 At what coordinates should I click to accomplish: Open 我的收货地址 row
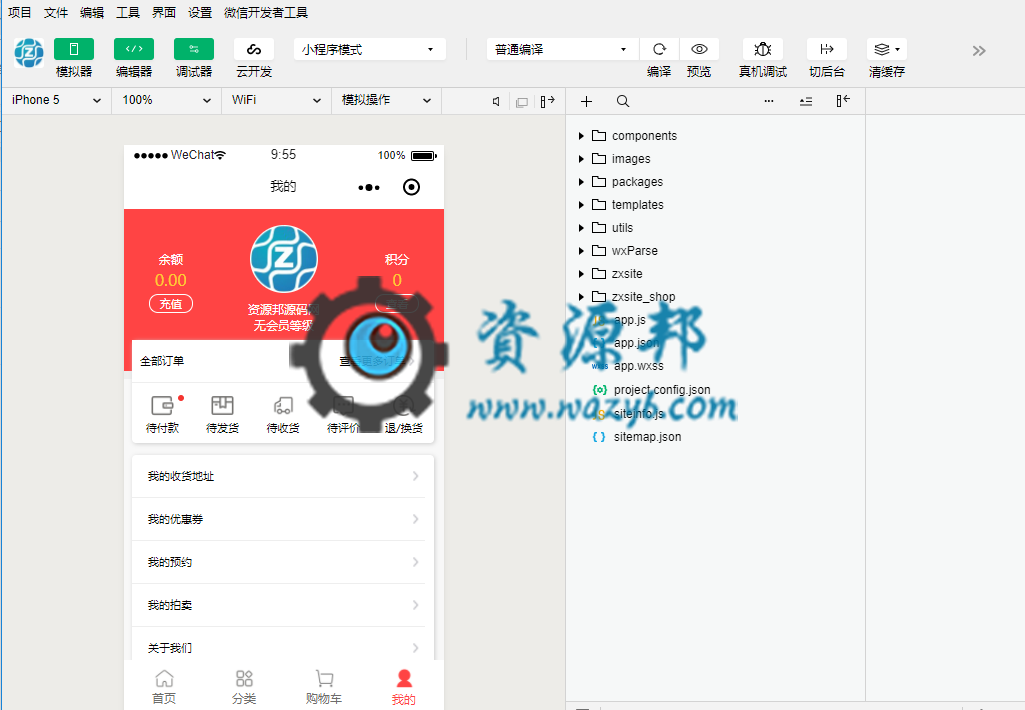coord(283,476)
